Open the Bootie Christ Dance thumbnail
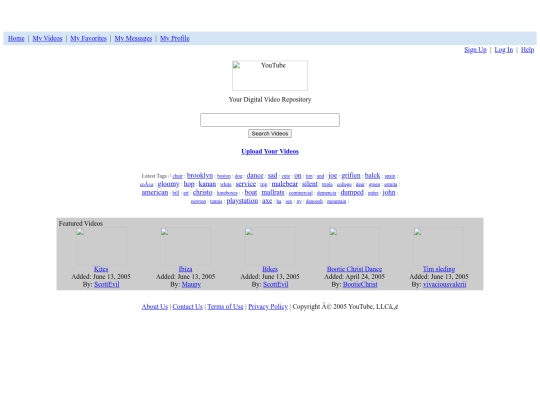 [x=354, y=246]
